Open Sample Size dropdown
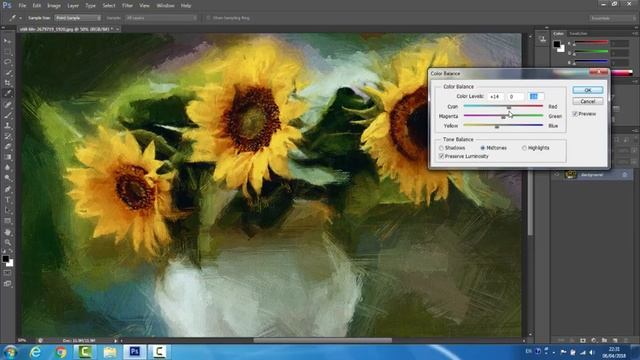The width and height of the screenshot is (640, 360). coord(78,18)
